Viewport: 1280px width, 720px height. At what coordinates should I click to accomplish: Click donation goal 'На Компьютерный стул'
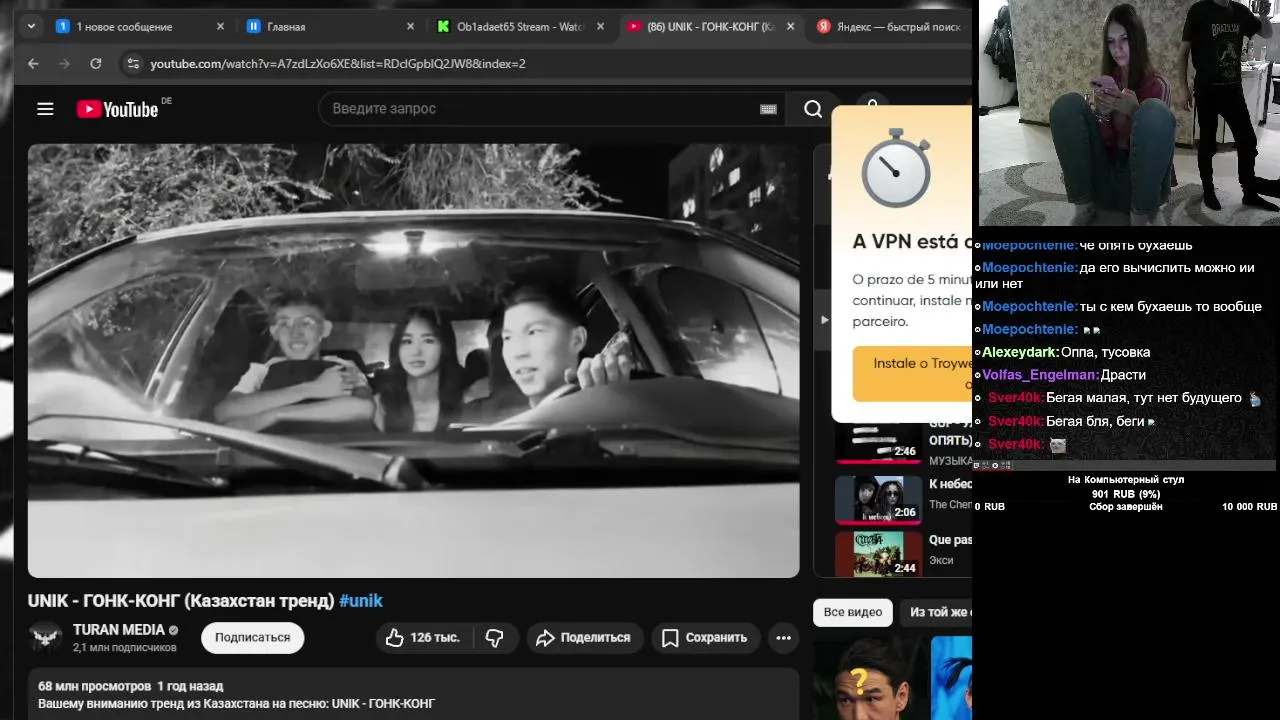1126,480
